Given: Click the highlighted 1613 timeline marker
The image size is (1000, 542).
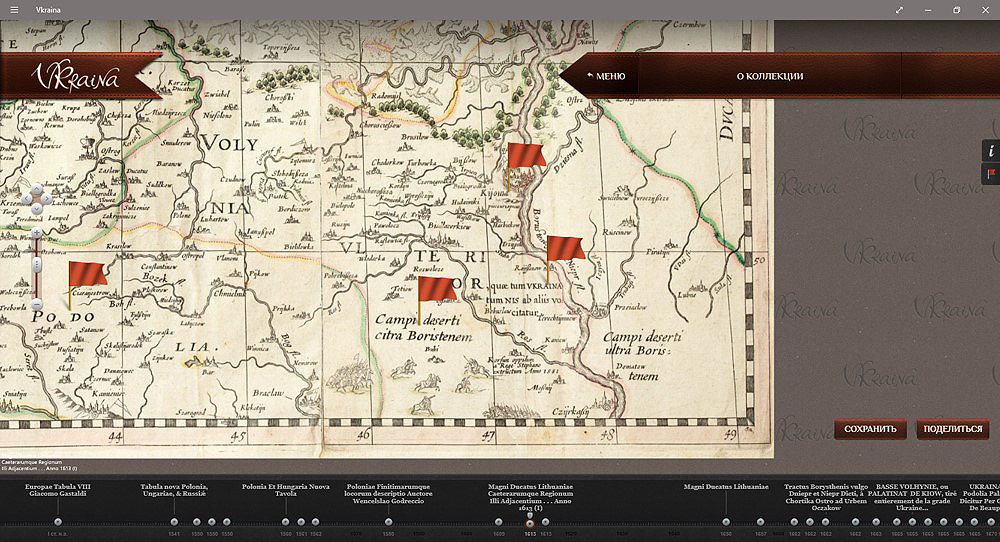Looking at the screenshot, I should tap(529, 524).
